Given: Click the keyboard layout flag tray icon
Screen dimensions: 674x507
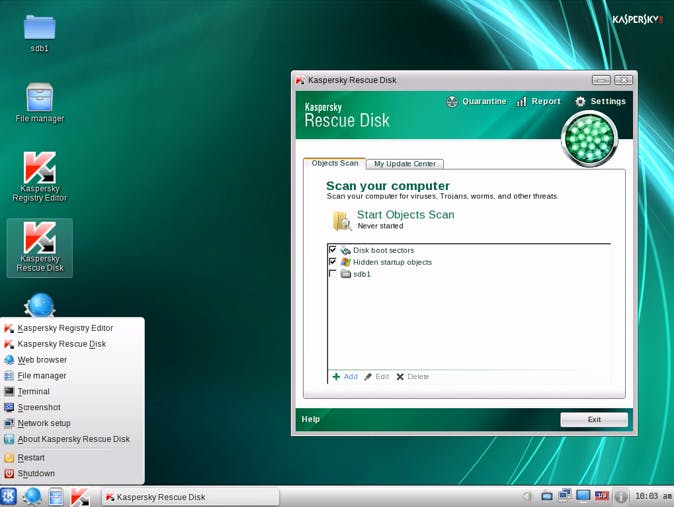Looking at the screenshot, I should click(x=601, y=496).
